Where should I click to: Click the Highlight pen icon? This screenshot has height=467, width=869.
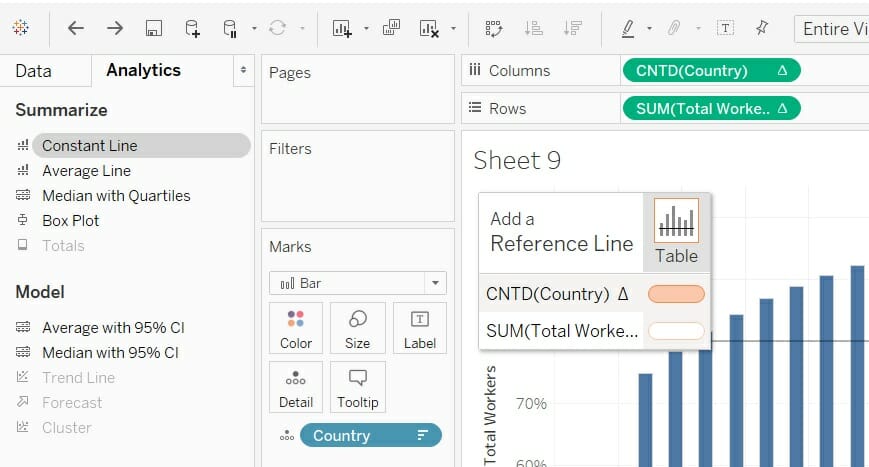pos(627,28)
